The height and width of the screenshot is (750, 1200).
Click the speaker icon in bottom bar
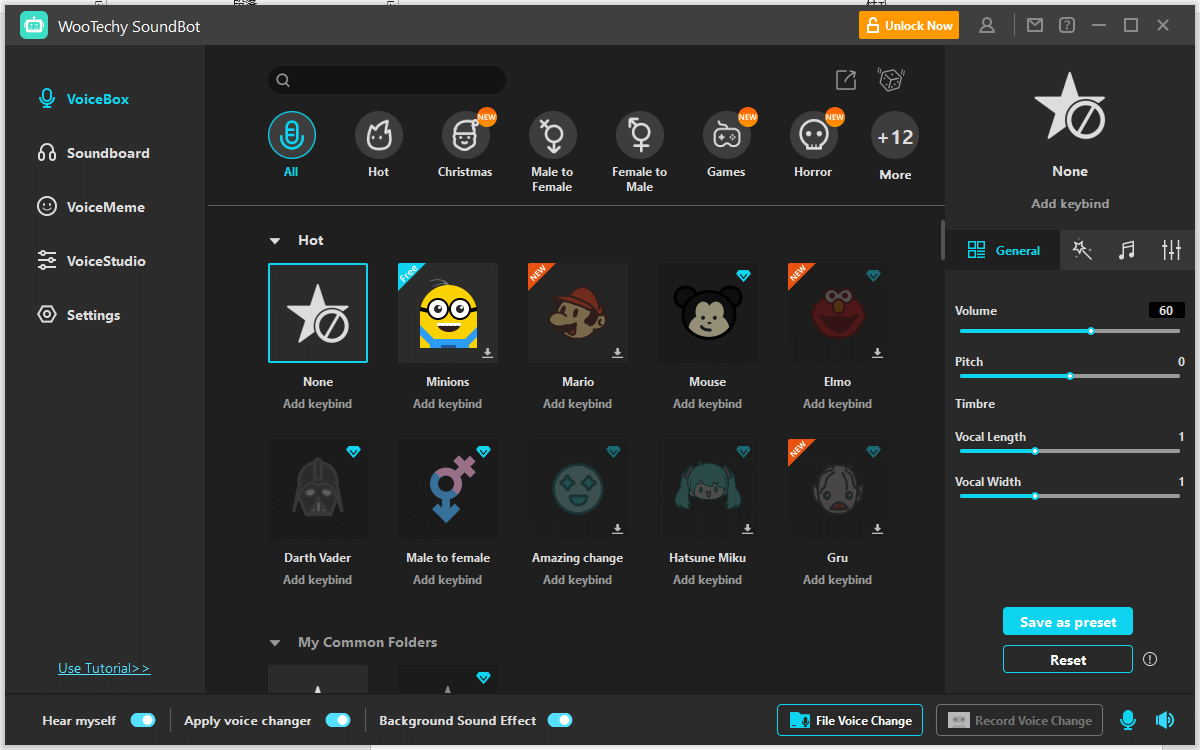pyautogui.click(x=1164, y=720)
